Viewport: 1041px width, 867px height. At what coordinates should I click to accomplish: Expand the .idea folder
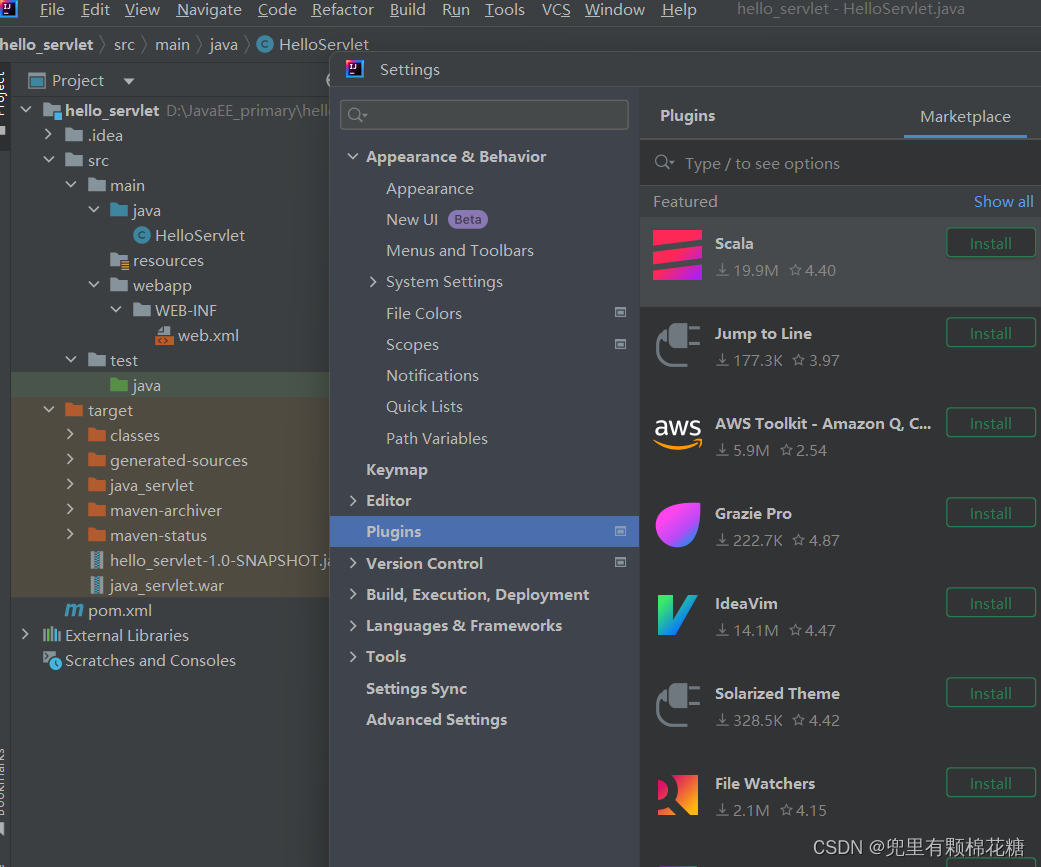coord(48,135)
